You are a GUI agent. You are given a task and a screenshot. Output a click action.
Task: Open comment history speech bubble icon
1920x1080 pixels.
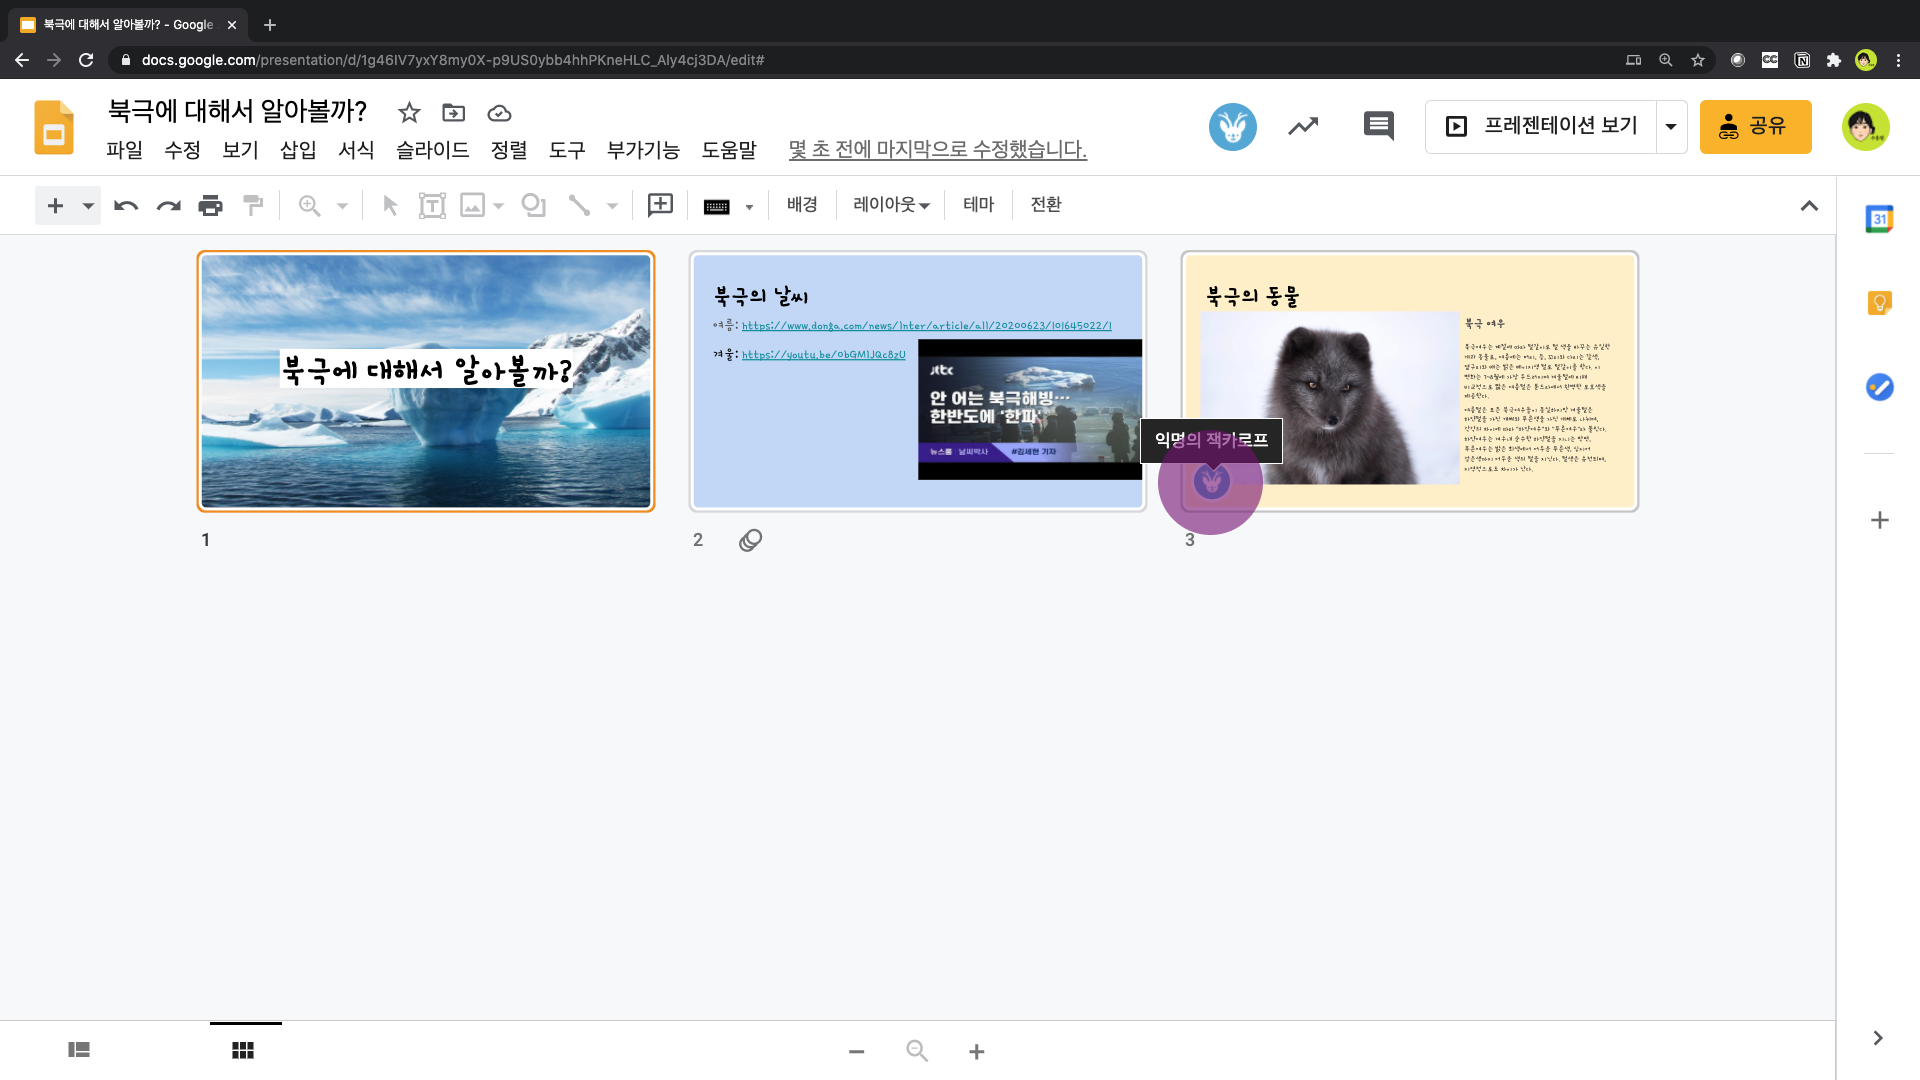pyautogui.click(x=1378, y=126)
